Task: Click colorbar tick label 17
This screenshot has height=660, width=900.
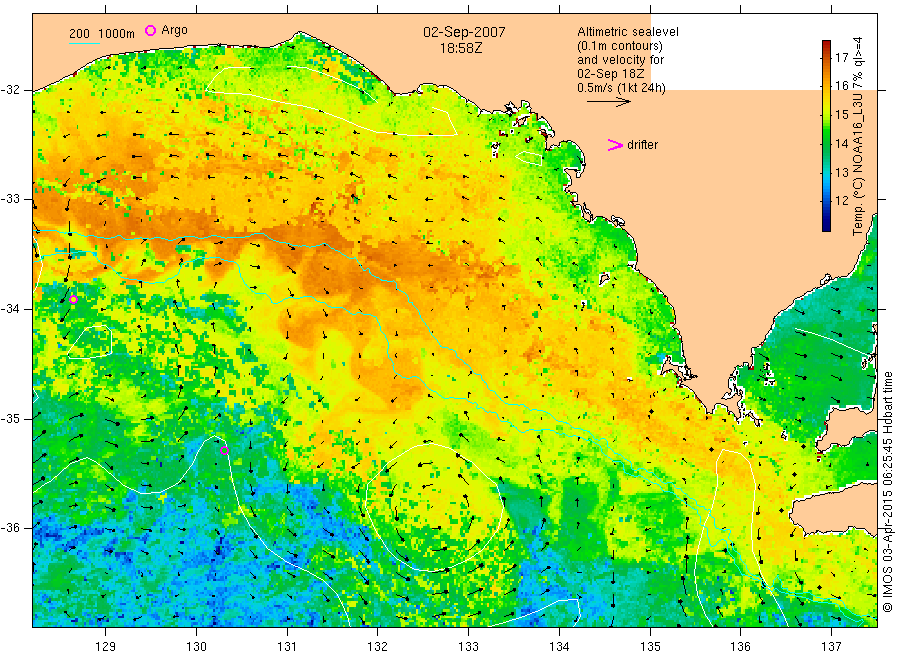Action: click(841, 57)
